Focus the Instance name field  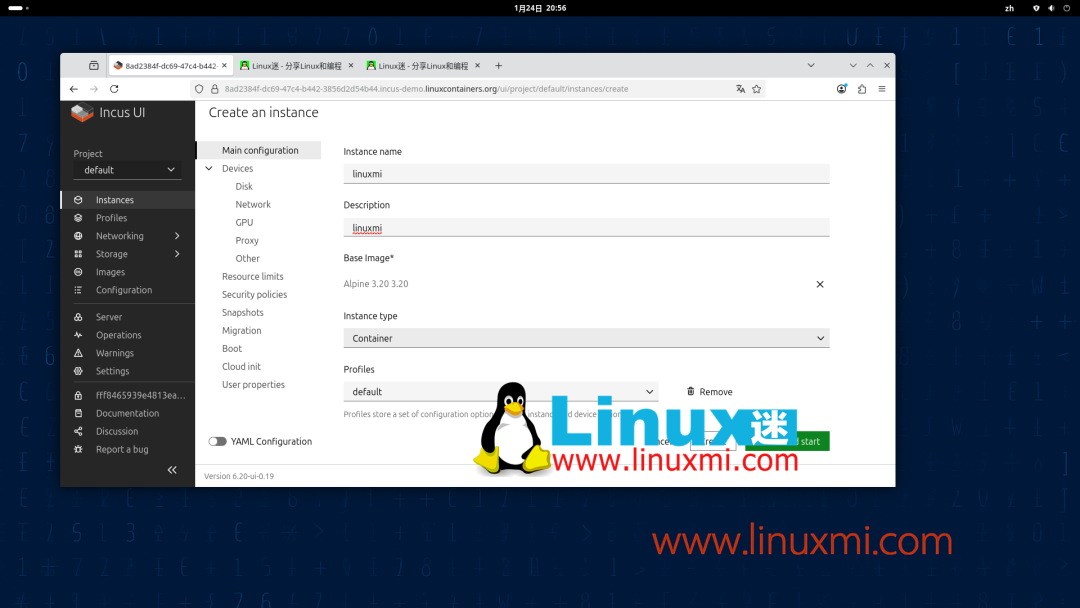(x=586, y=174)
